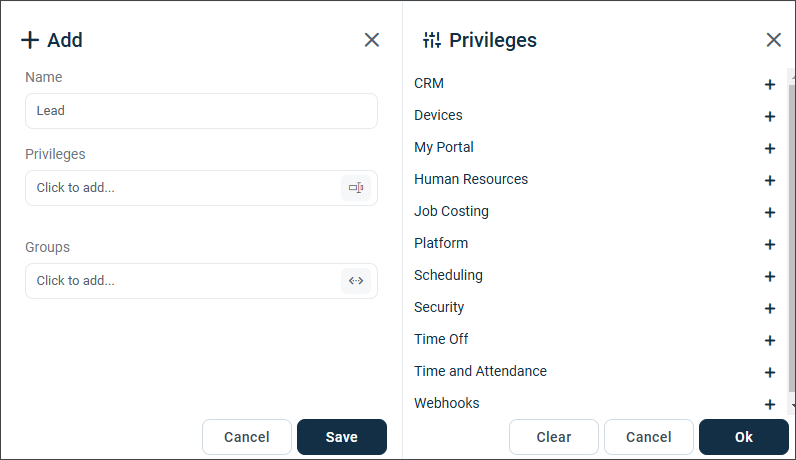The width and height of the screenshot is (796, 460).
Task: Expand Devices privileges with plus icon
Action: tap(770, 116)
